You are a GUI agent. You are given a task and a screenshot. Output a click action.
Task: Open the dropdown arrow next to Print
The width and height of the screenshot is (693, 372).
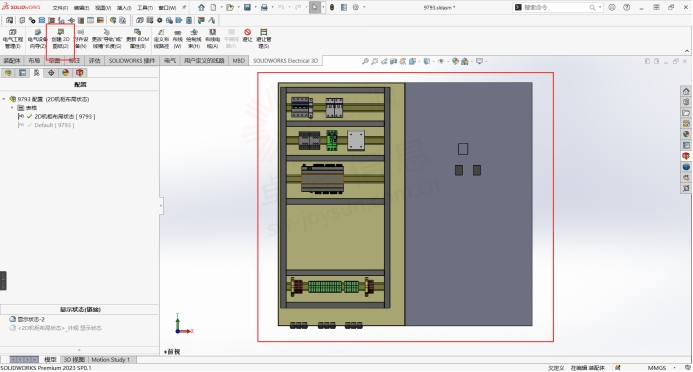272,7
